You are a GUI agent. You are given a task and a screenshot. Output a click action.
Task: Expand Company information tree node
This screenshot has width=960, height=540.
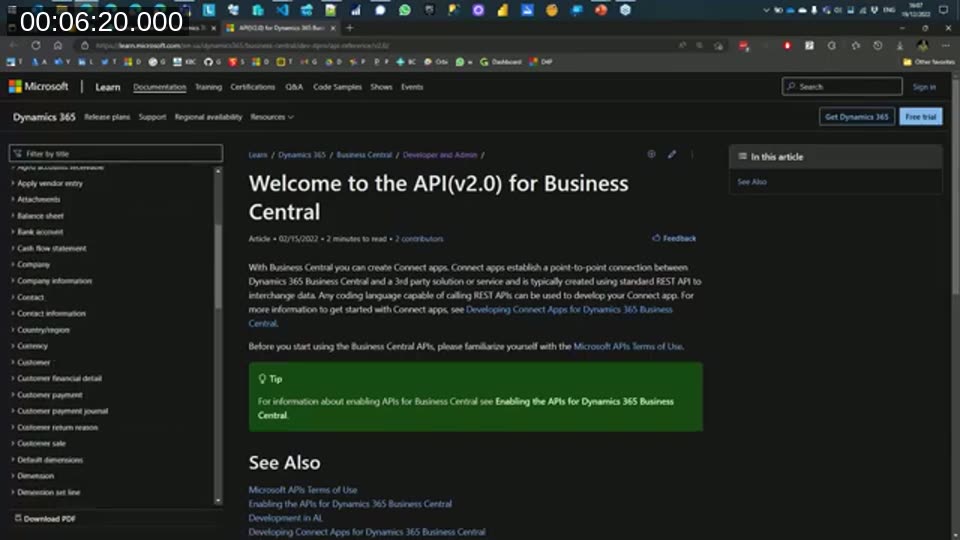point(13,280)
